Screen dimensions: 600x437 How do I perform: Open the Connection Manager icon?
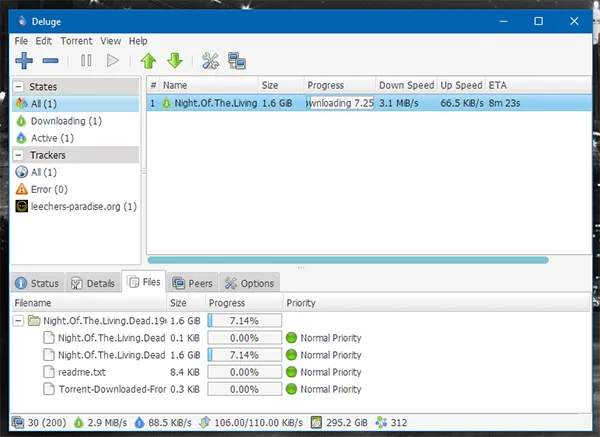pyautogui.click(x=237, y=60)
